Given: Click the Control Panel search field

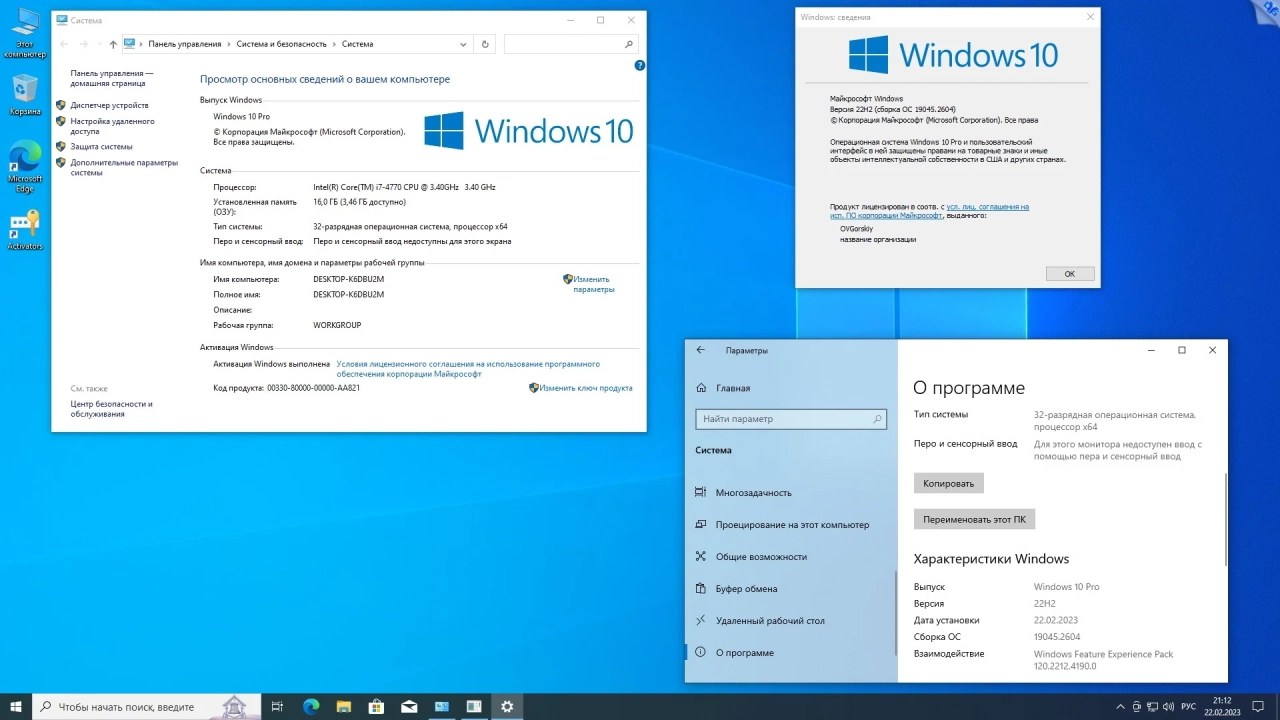Looking at the screenshot, I should click(571, 44).
